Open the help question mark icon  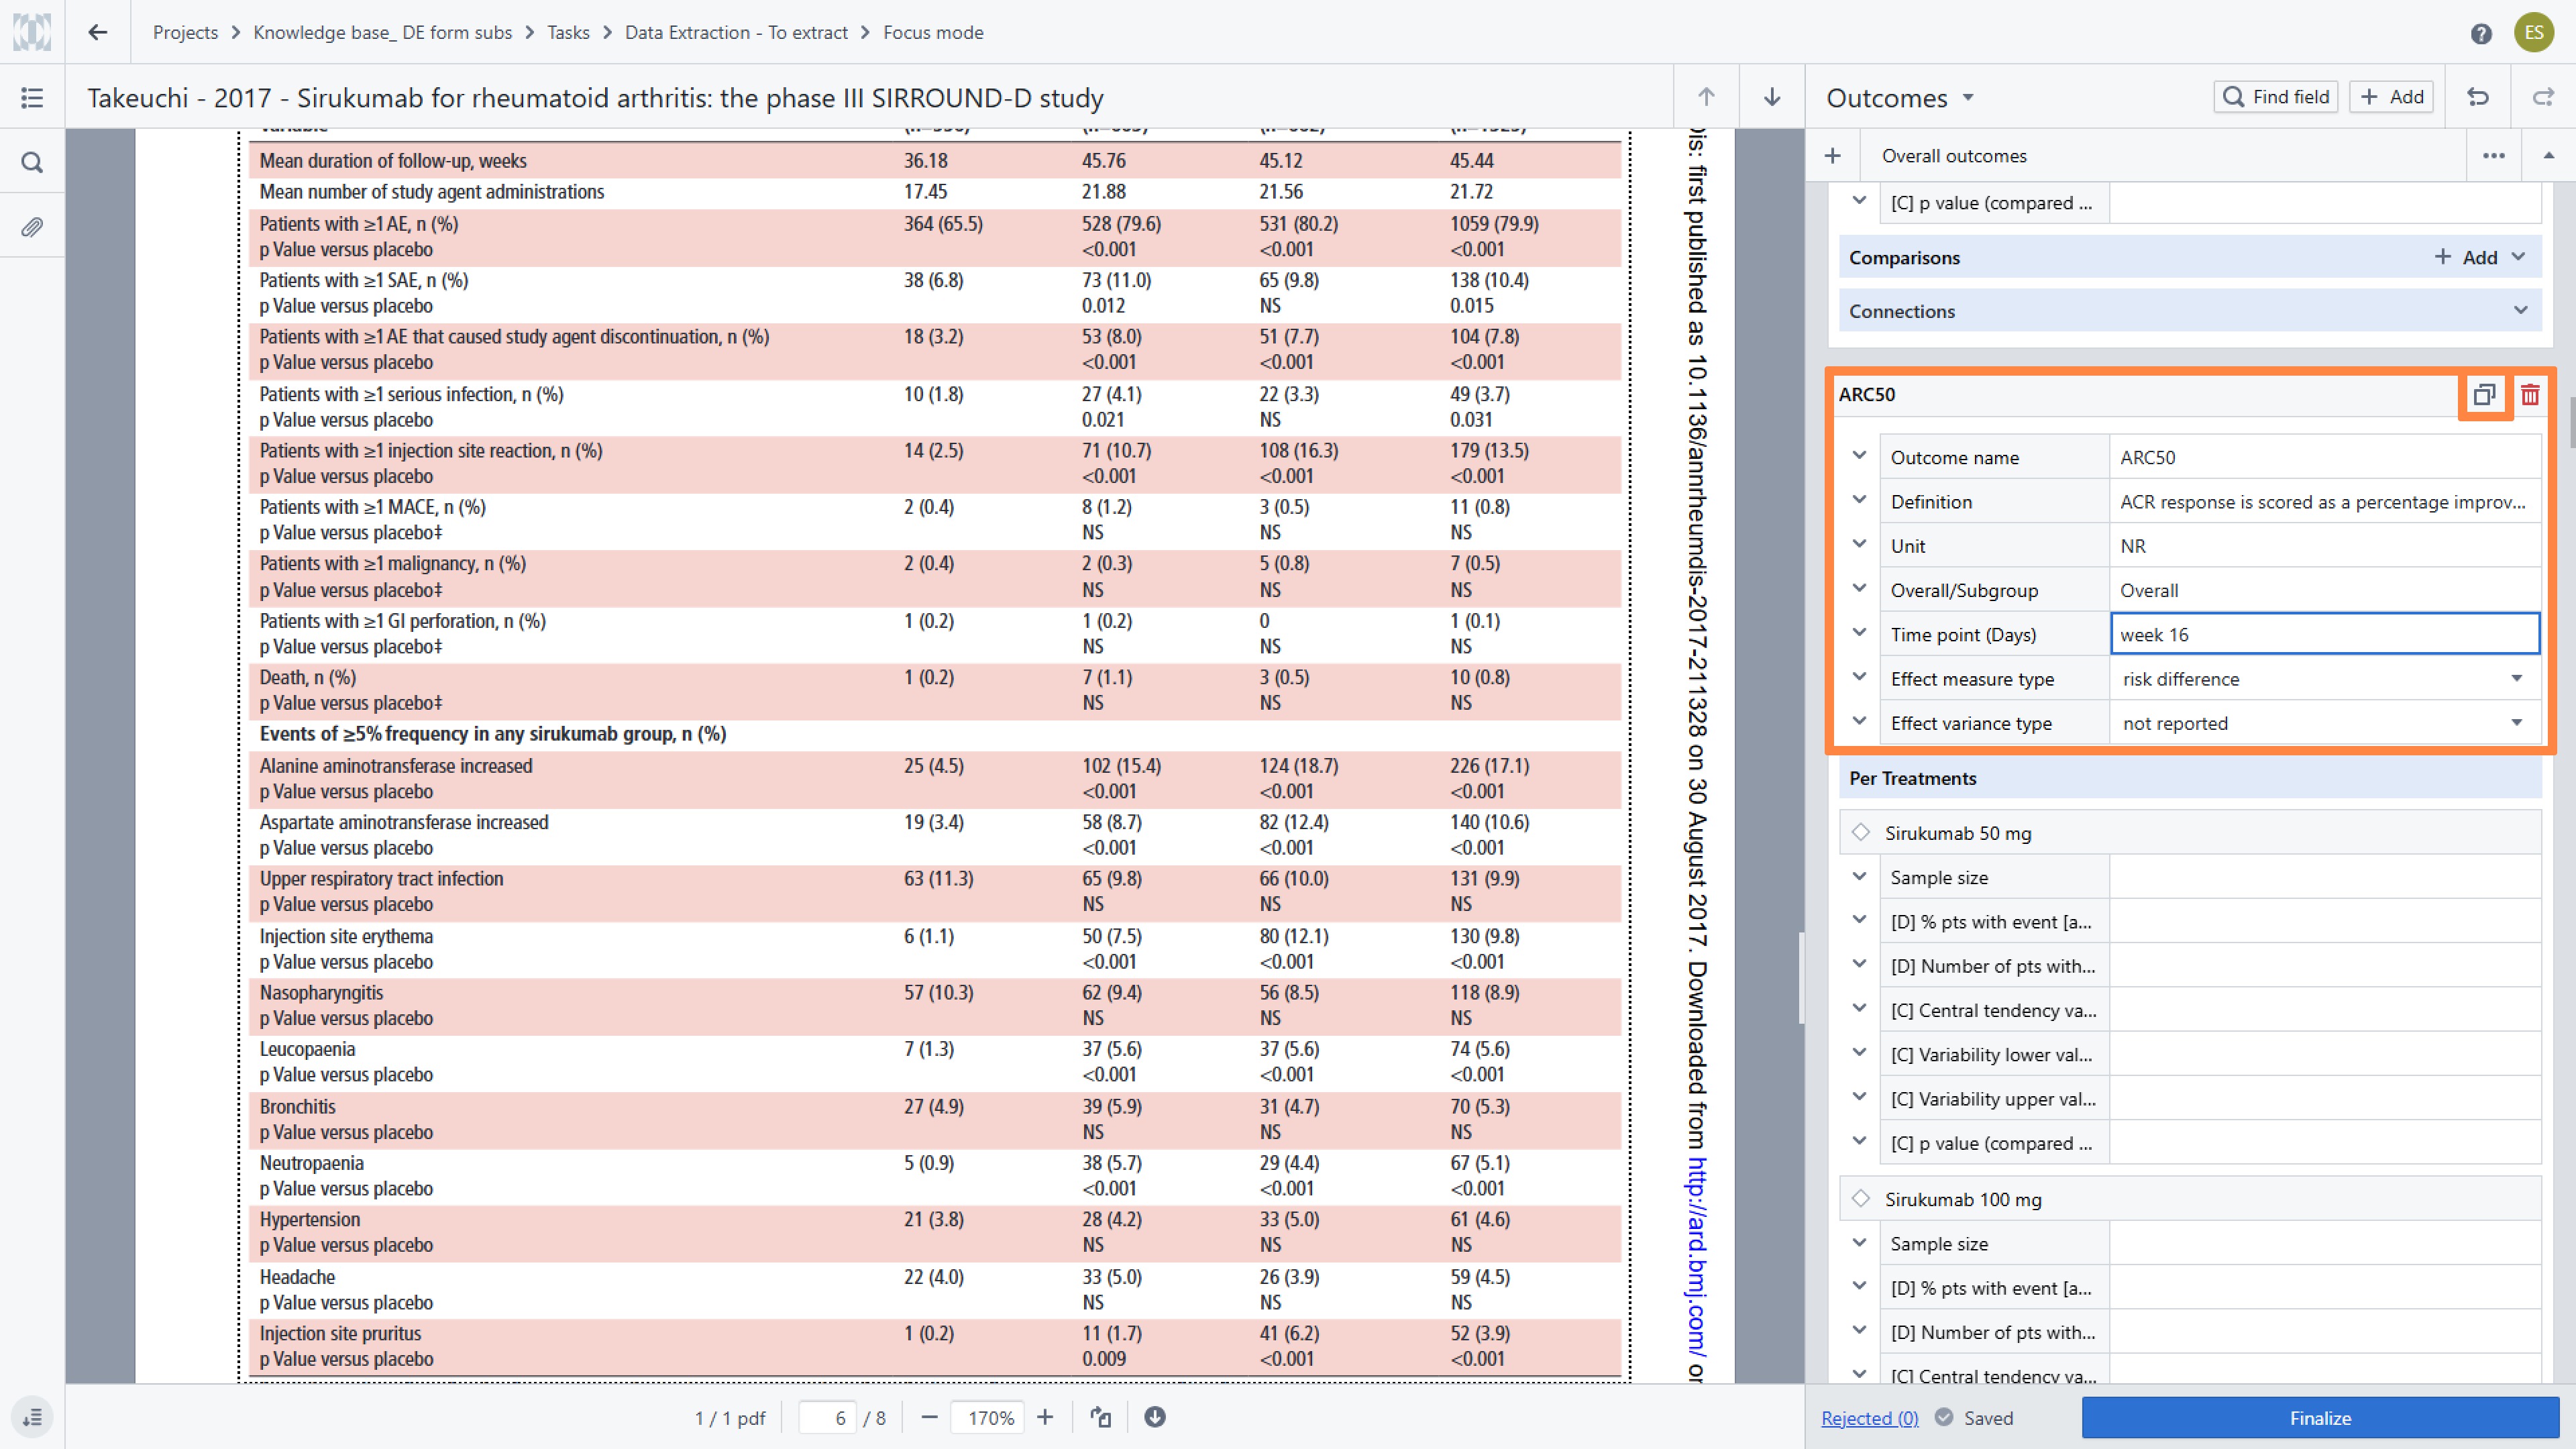point(2481,33)
